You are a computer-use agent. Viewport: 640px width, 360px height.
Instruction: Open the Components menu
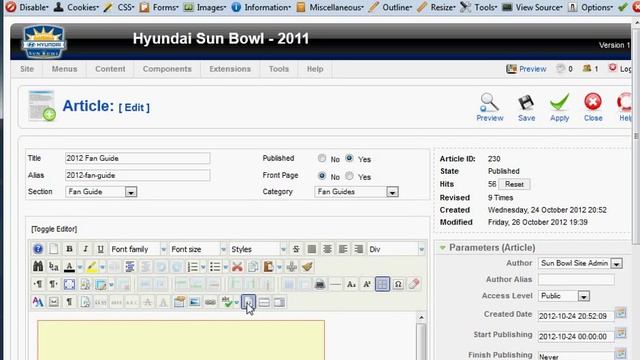[167, 69]
